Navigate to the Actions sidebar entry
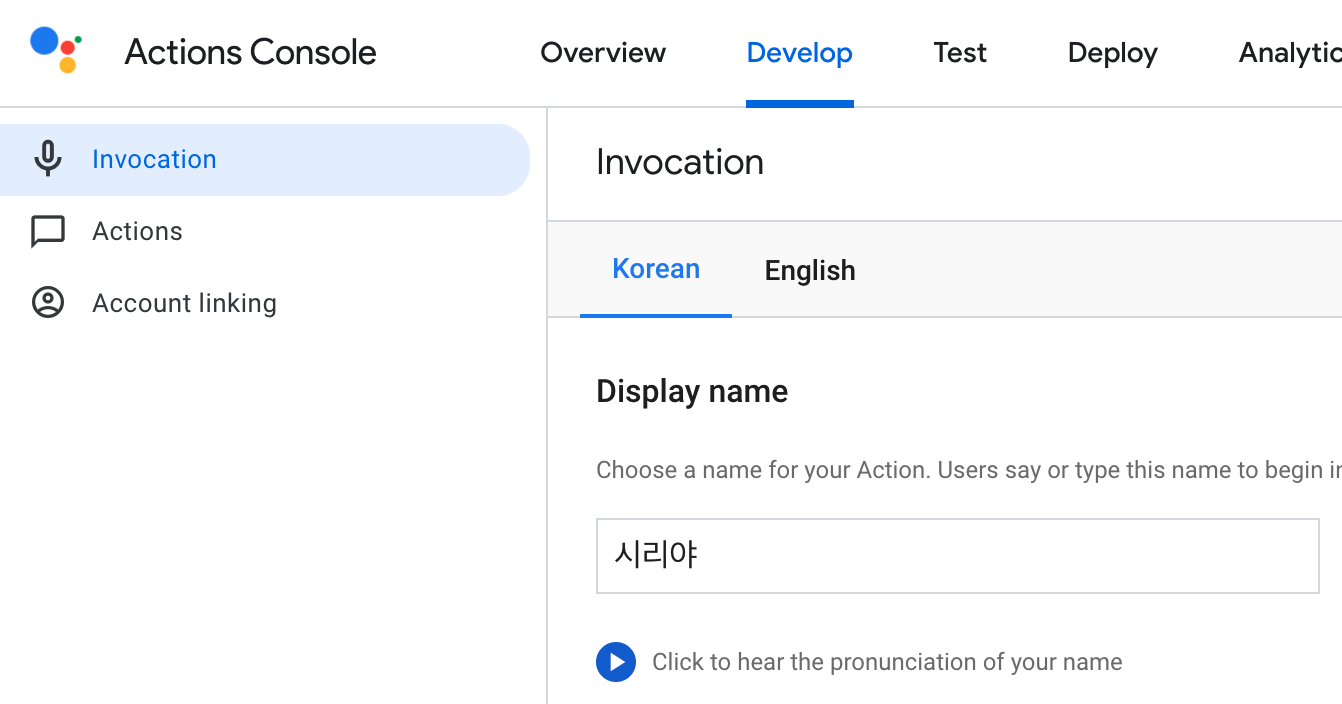This screenshot has height=704, width=1342. click(138, 231)
